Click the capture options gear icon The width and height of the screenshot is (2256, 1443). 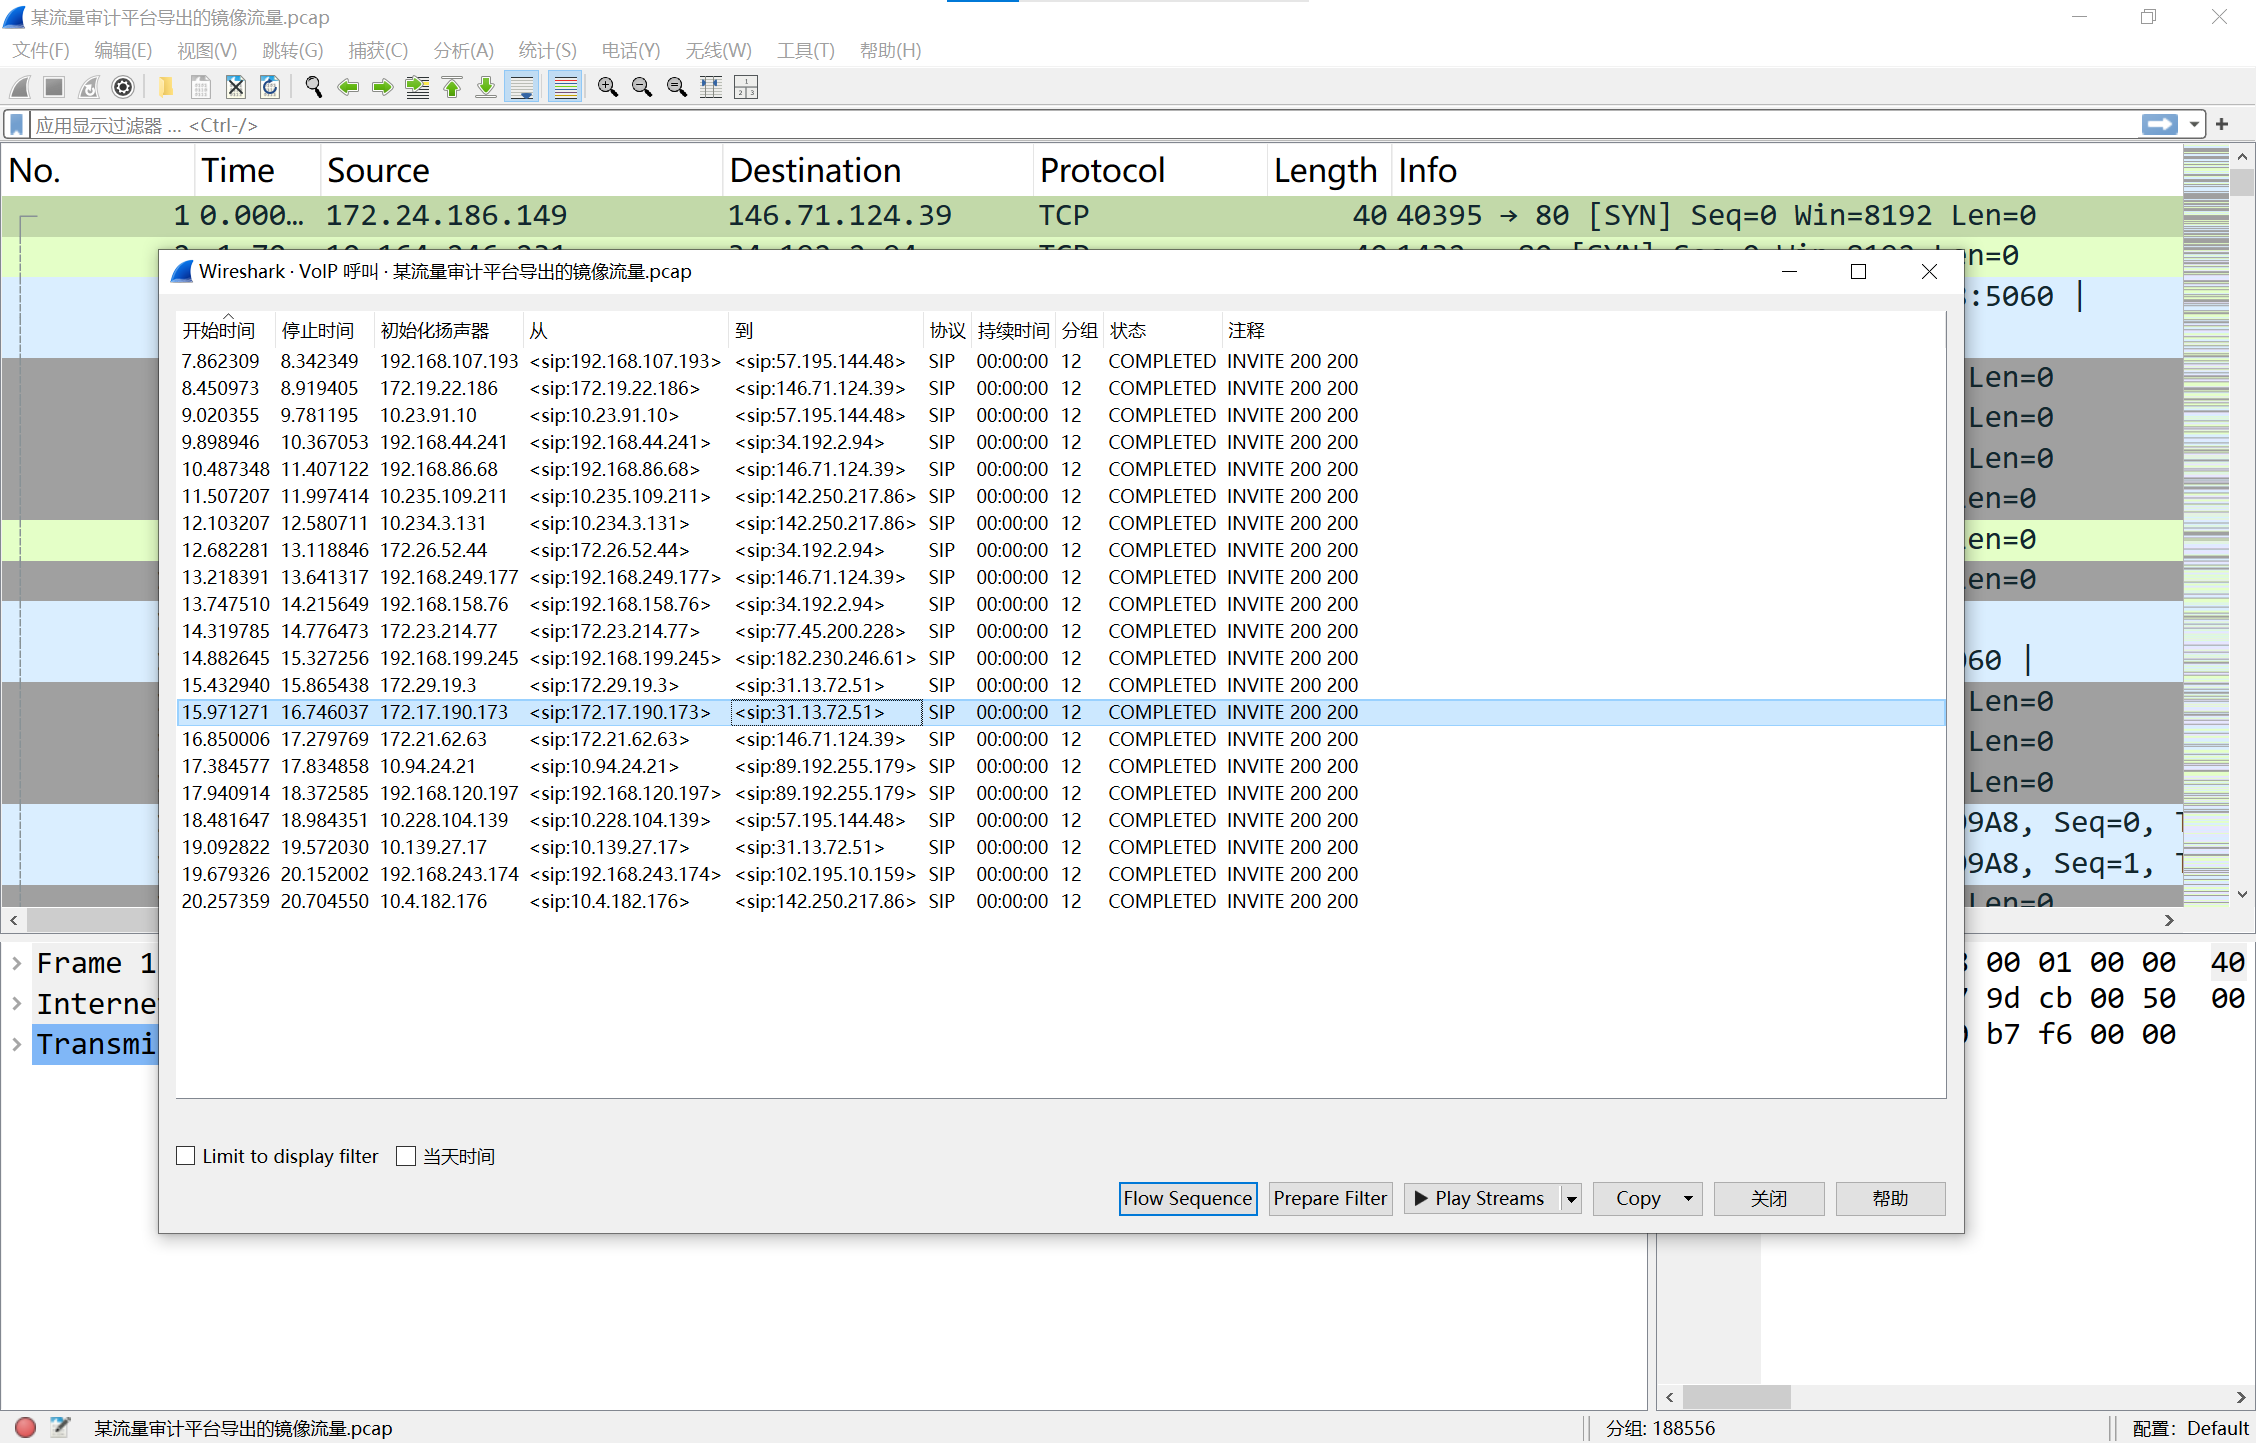click(123, 88)
